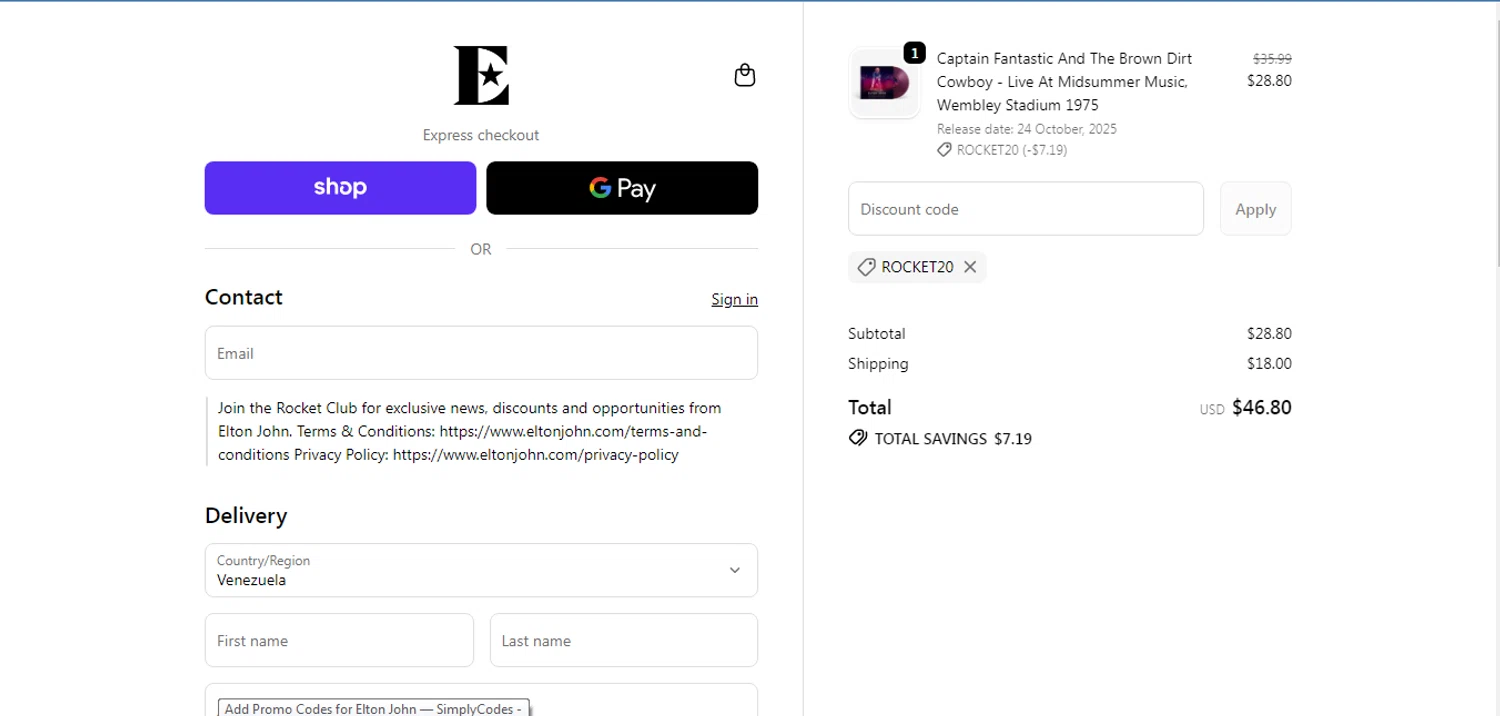Focus the Email input field
This screenshot has height=716, width=1500.
coord(481,353)
